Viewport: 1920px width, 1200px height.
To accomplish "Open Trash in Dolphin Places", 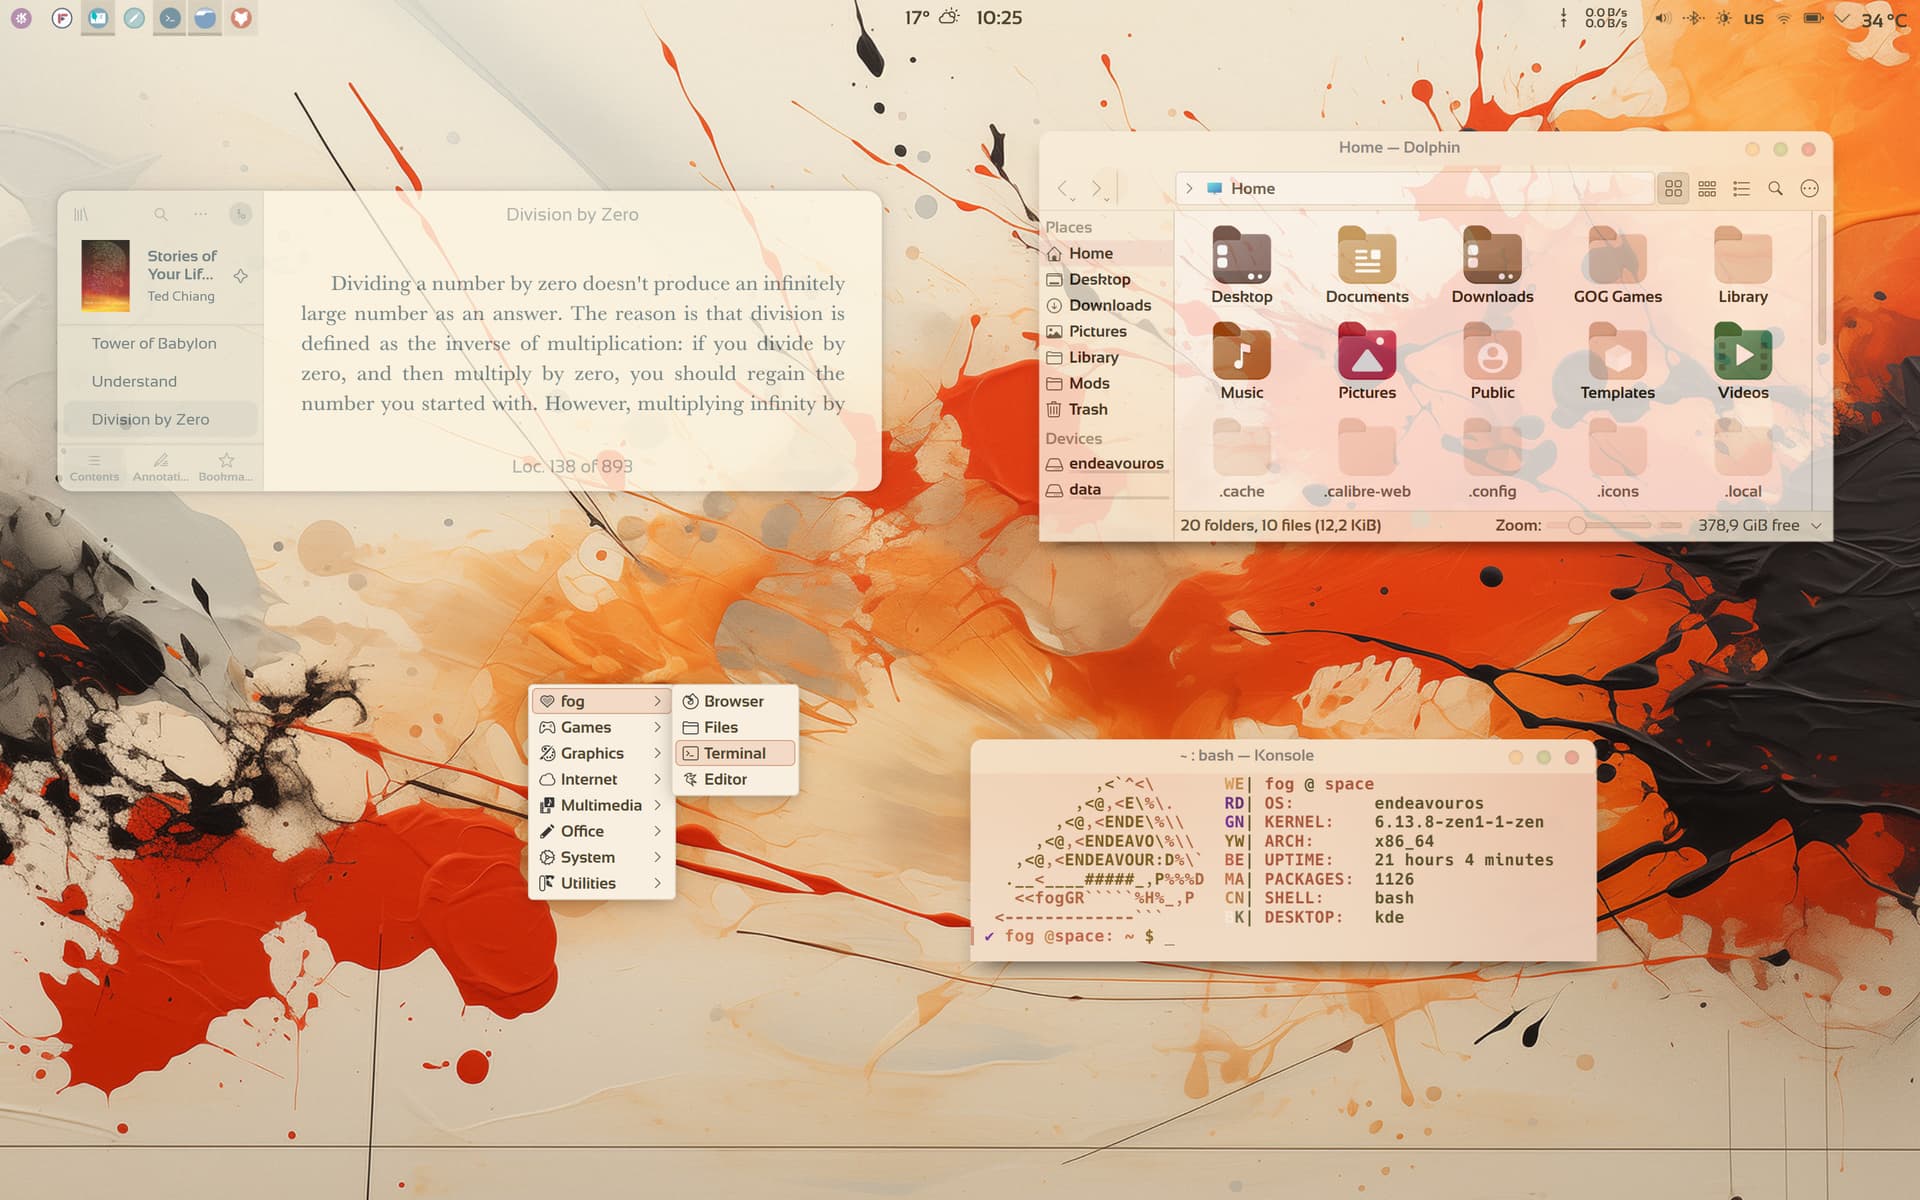I will coord(1105,409).
